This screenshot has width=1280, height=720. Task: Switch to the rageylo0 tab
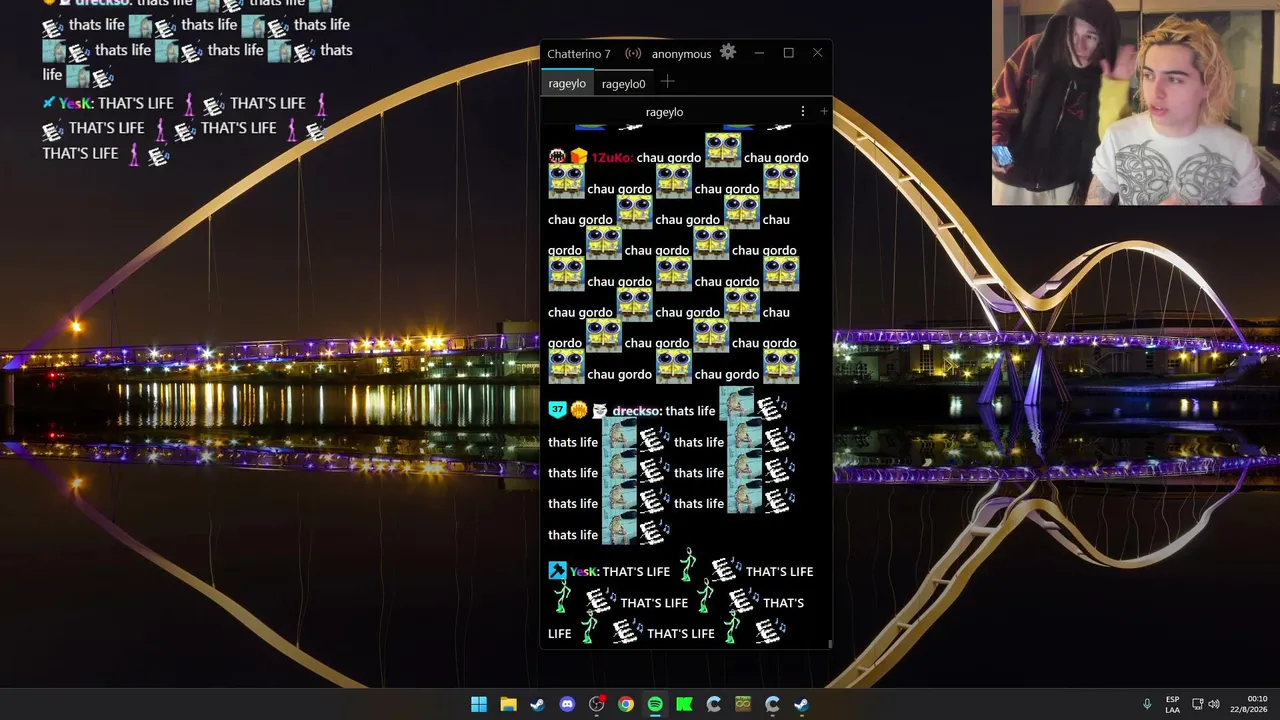click(x=624, y=84)
